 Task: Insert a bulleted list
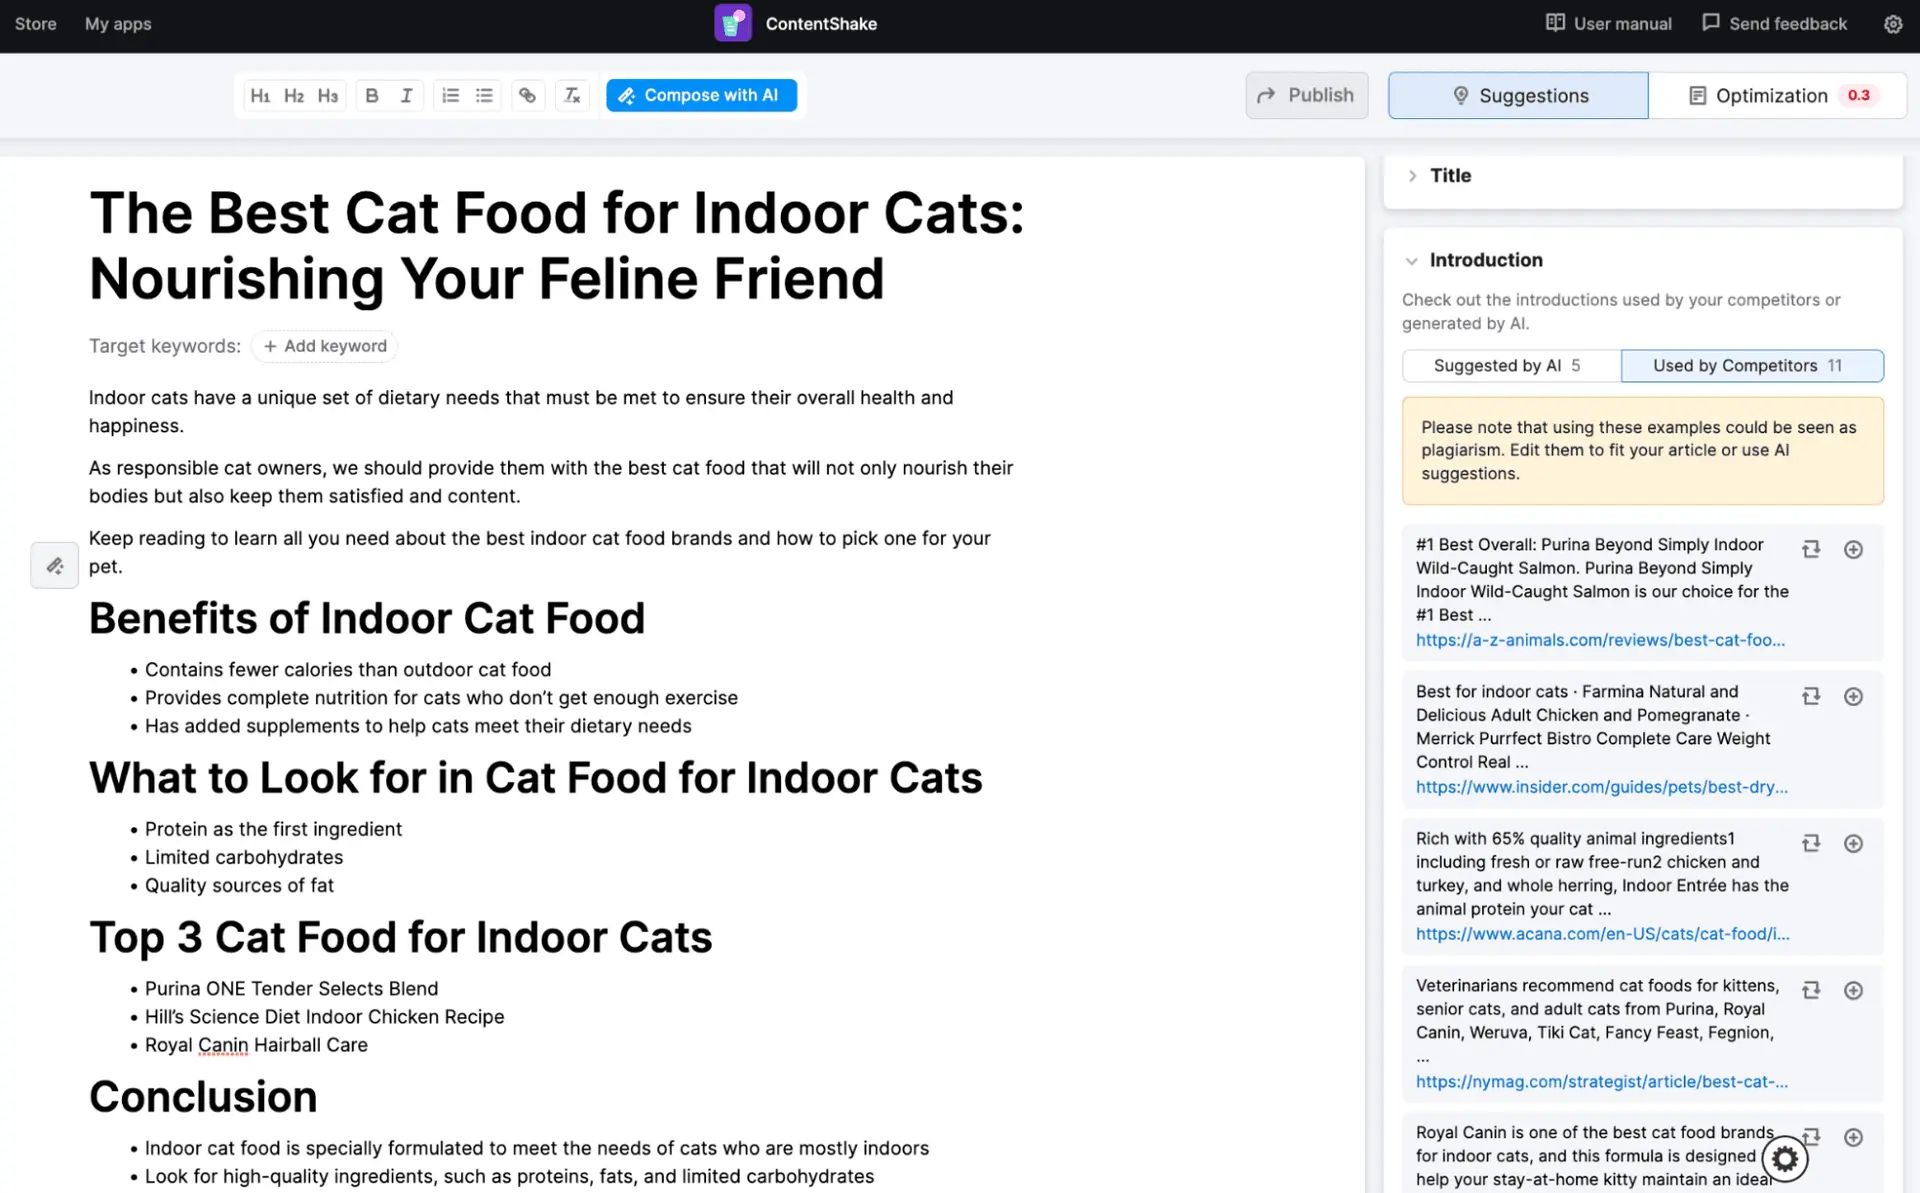[x=484, y=95]
